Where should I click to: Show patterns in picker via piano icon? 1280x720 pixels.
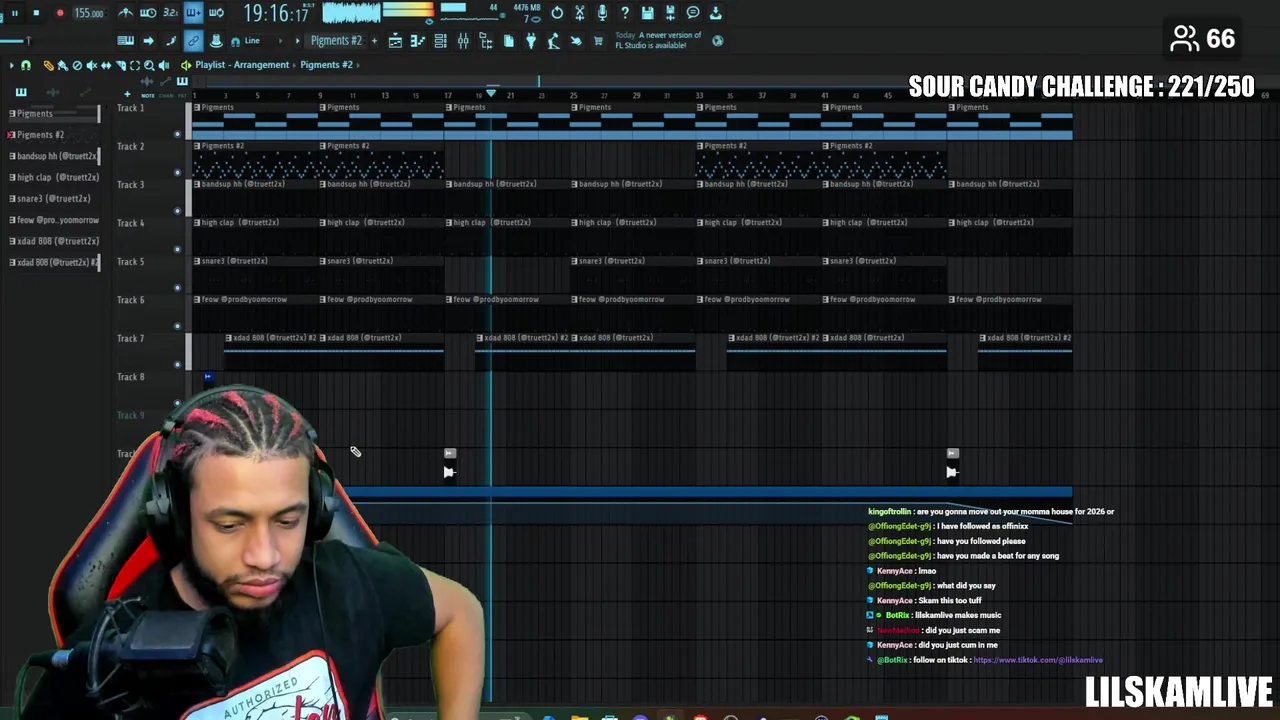(x=20, y=92)
